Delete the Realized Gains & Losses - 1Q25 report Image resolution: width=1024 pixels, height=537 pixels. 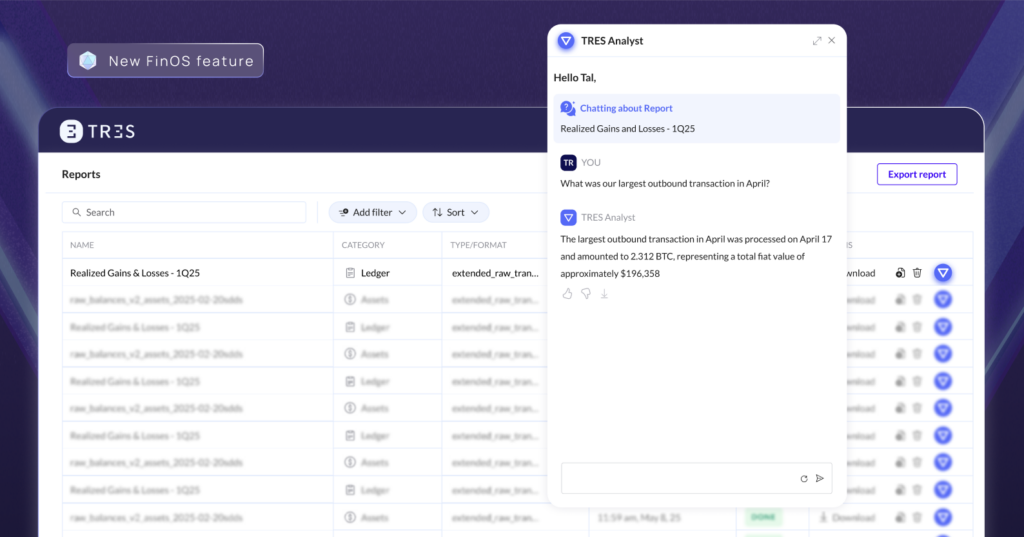(x=917, y=273)
